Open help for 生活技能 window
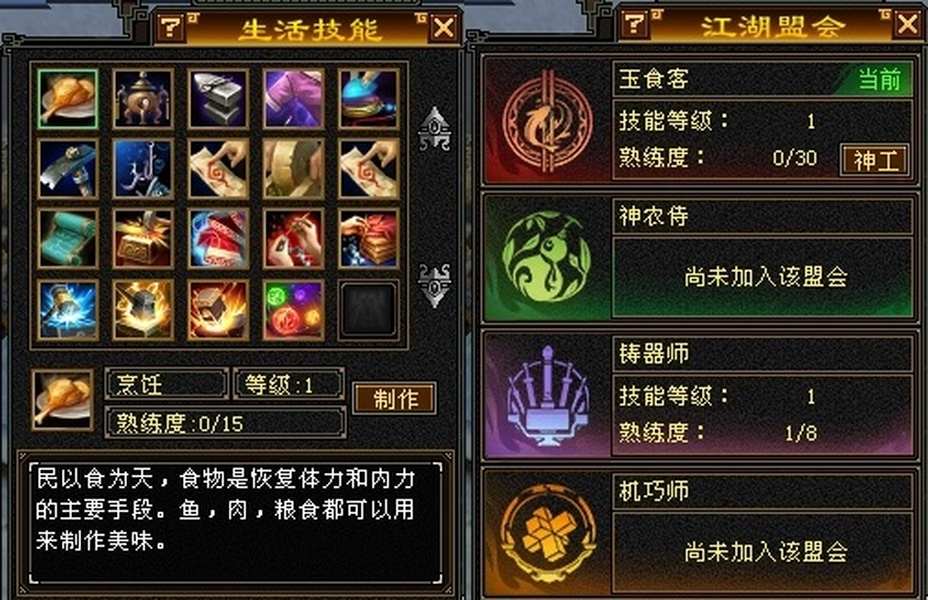The width and height of the screenshot is (928, 600). [171, 27]
